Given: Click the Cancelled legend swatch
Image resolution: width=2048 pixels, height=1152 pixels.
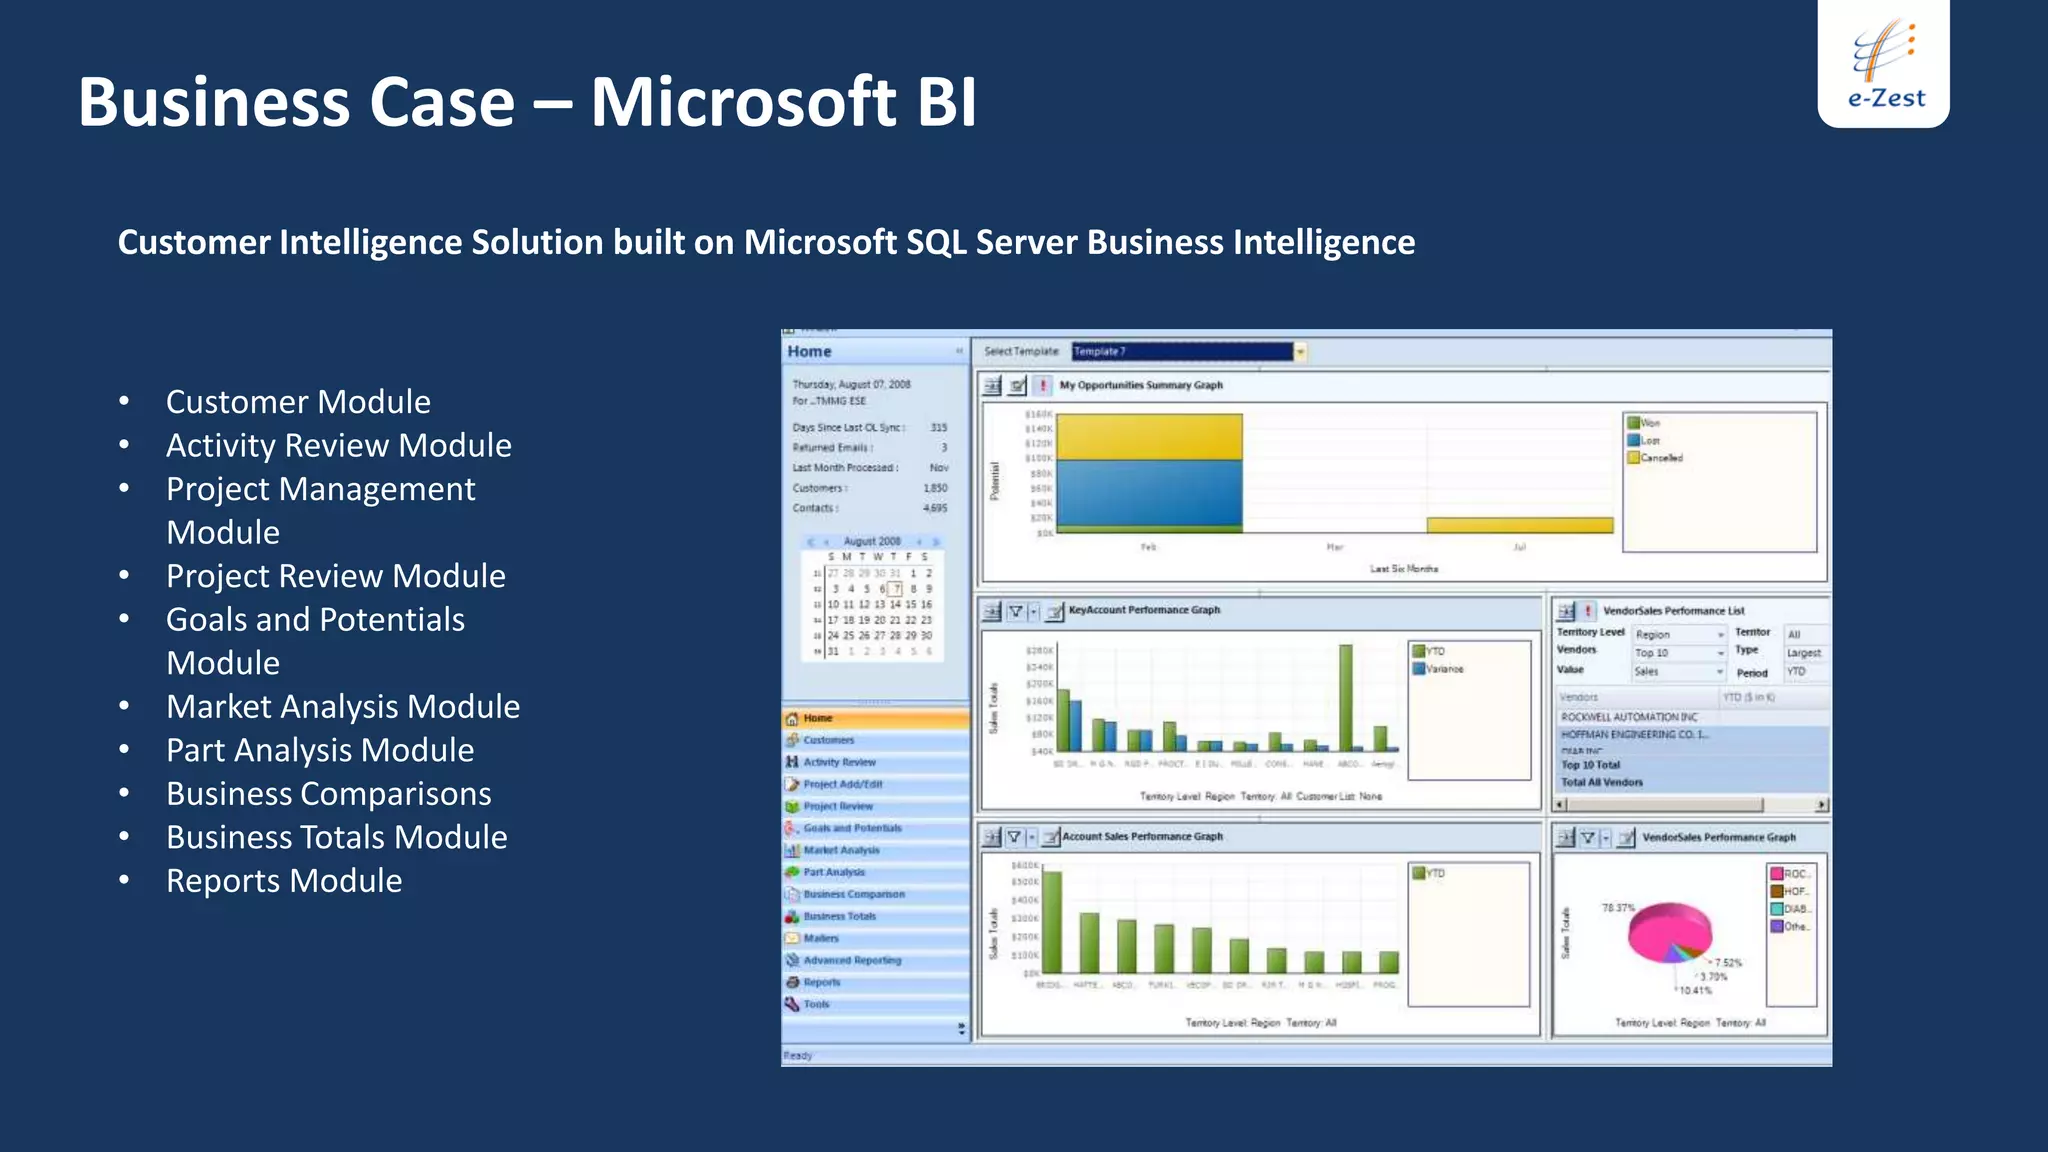Looking at the screenshot, I should tap(1633, 458).
